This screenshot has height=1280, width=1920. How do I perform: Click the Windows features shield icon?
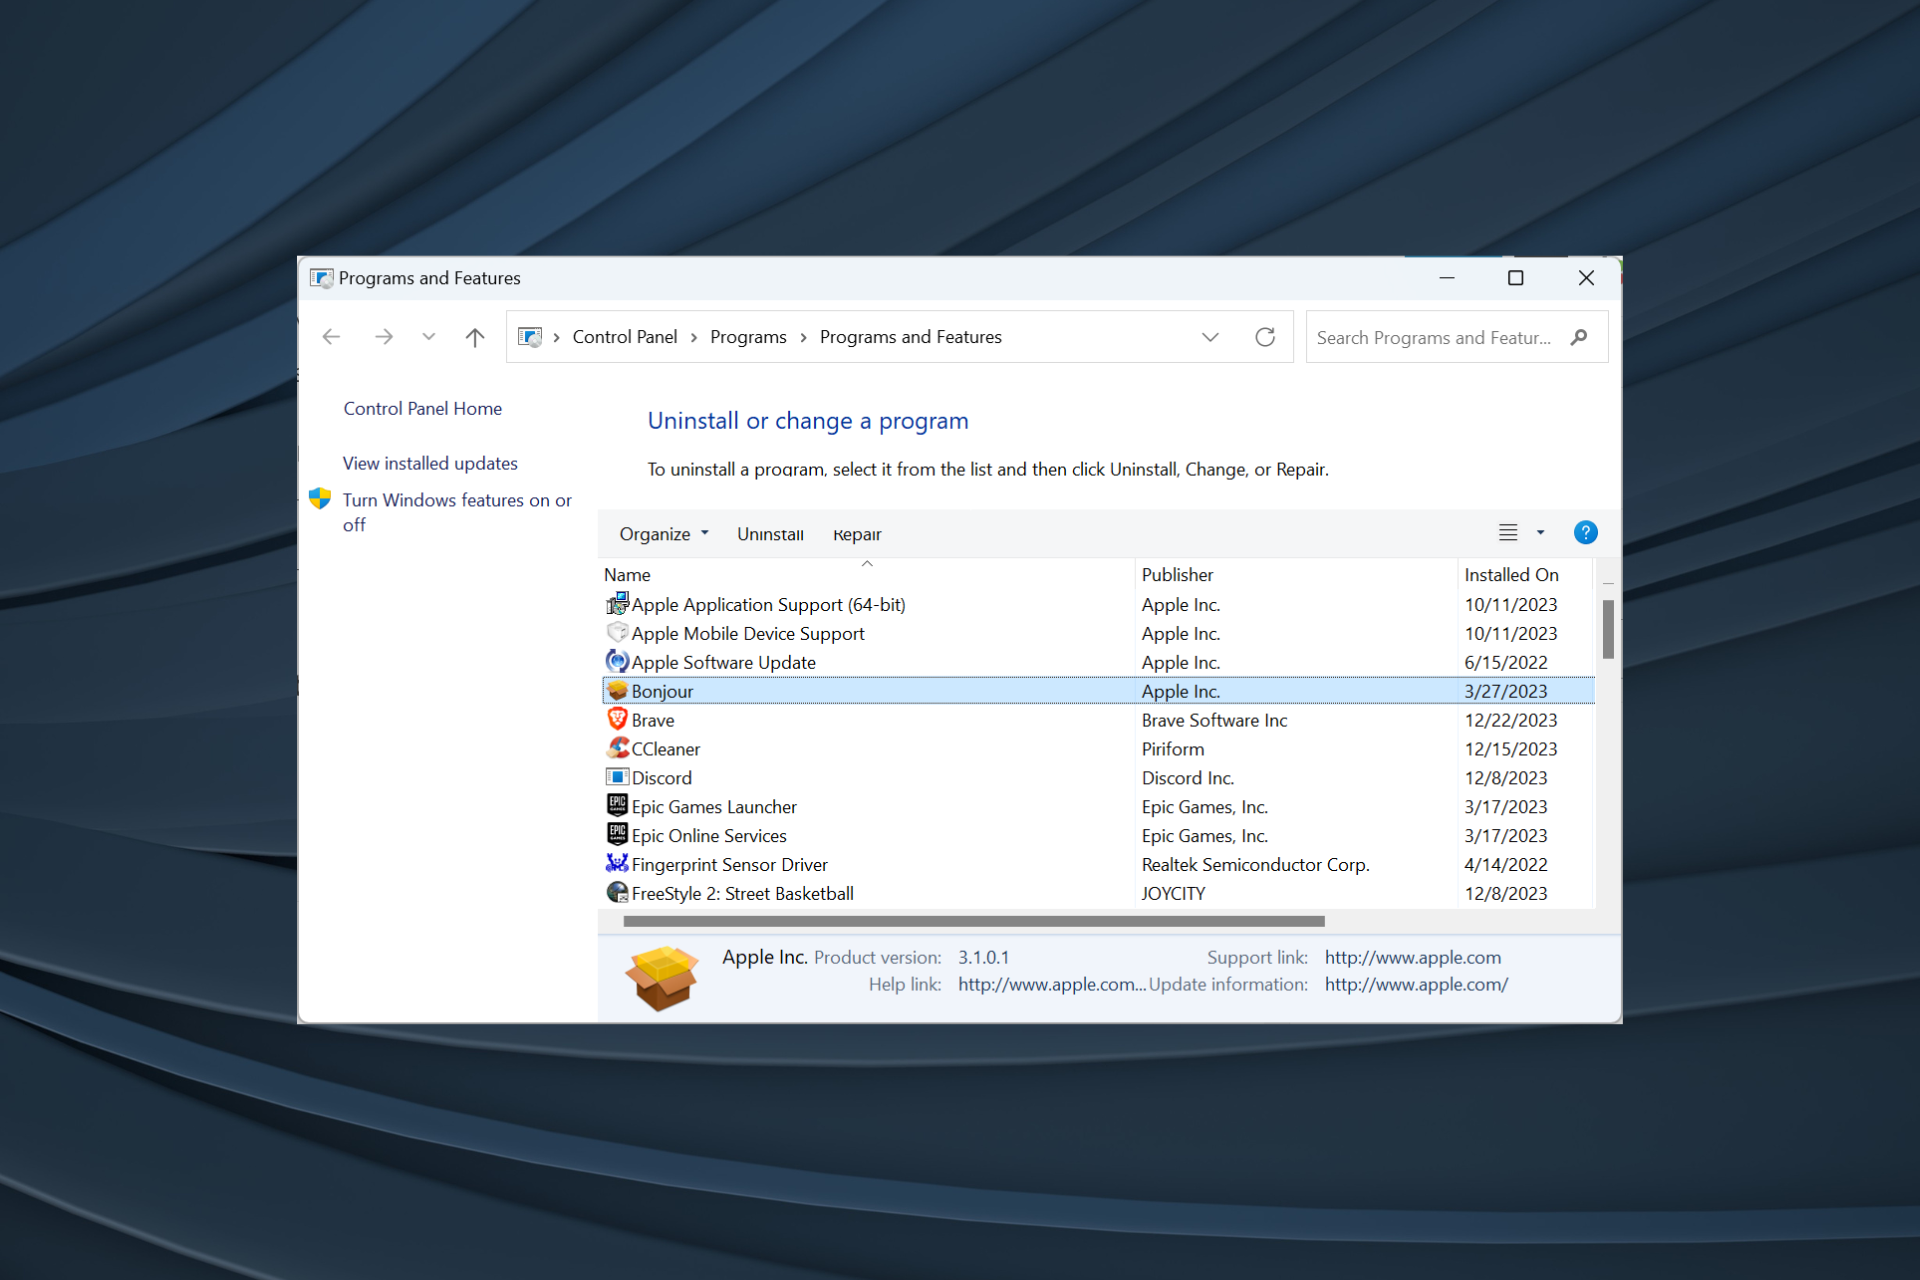click(320, 498)
